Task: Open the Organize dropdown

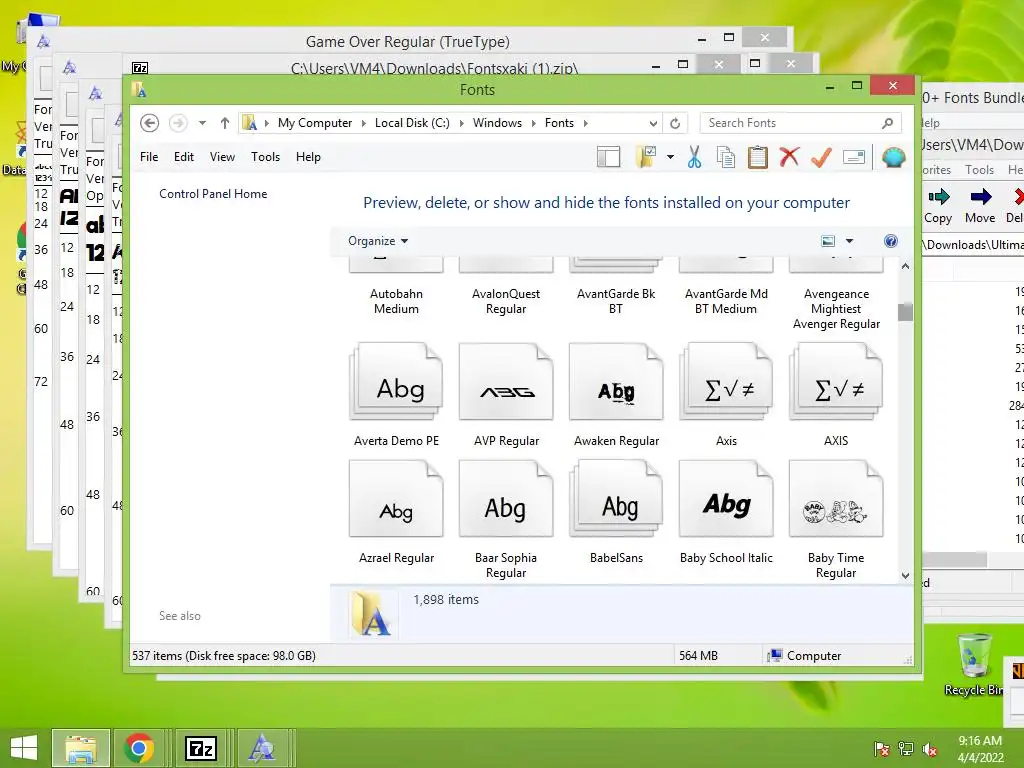Action: [x=378, y=241]
